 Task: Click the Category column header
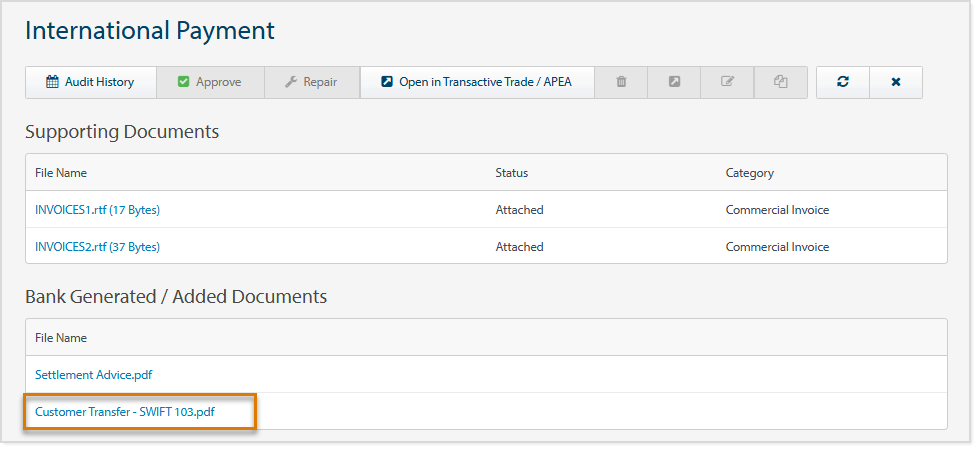click(x=749, y=173)
